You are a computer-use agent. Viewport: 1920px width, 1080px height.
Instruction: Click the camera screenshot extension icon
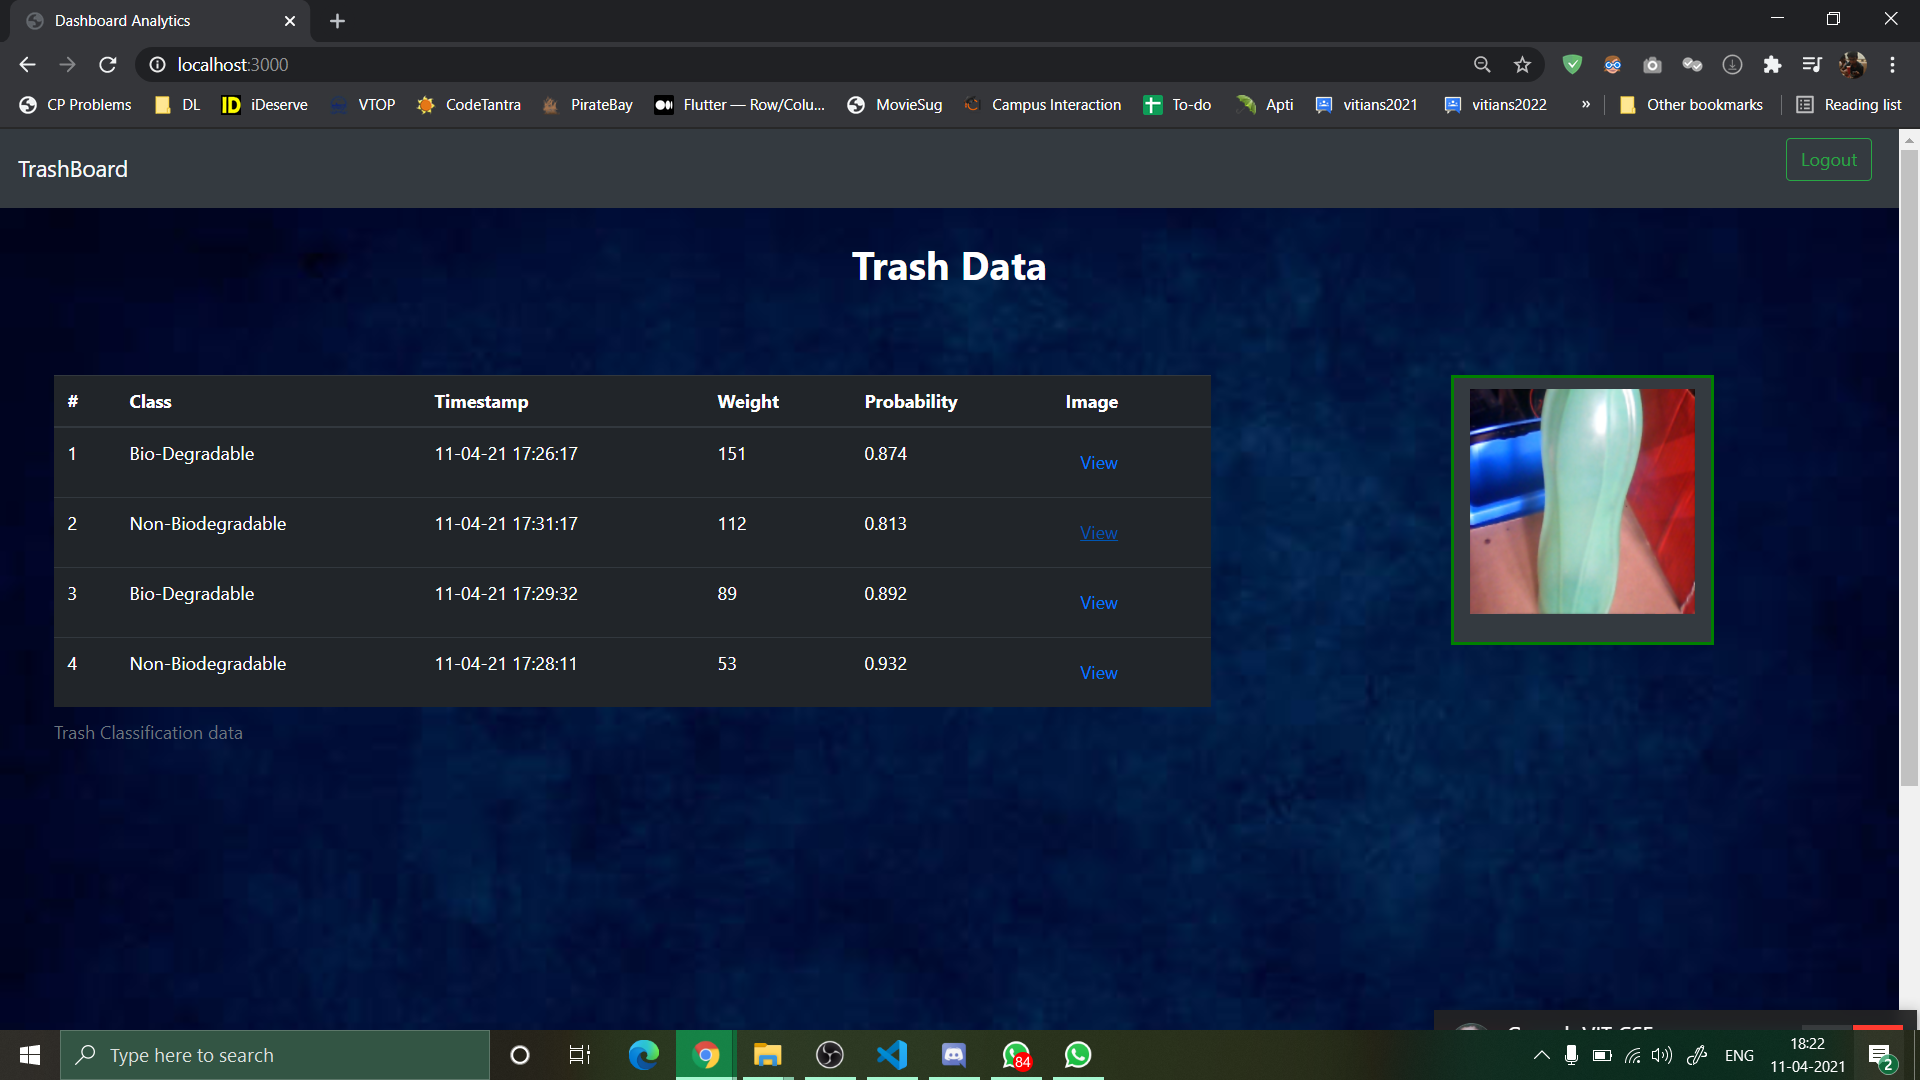point(1652,65)
